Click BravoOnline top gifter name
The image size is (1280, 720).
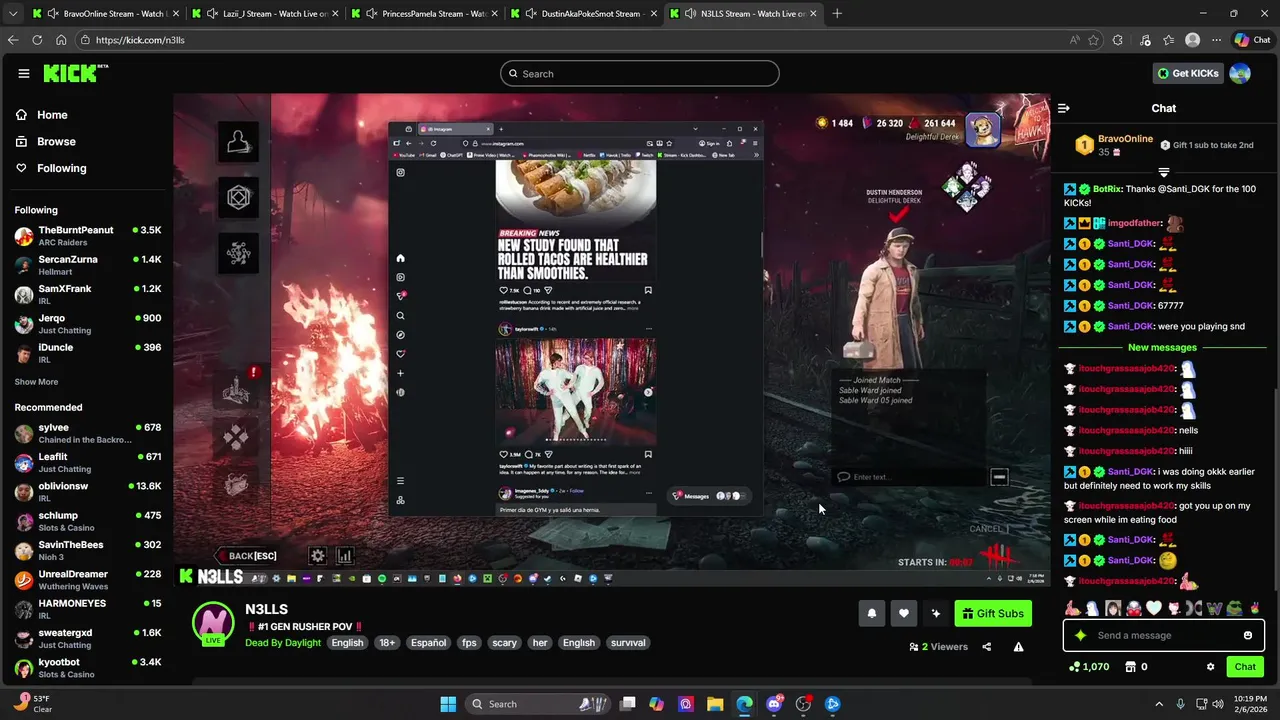(x=1125, y=139)
